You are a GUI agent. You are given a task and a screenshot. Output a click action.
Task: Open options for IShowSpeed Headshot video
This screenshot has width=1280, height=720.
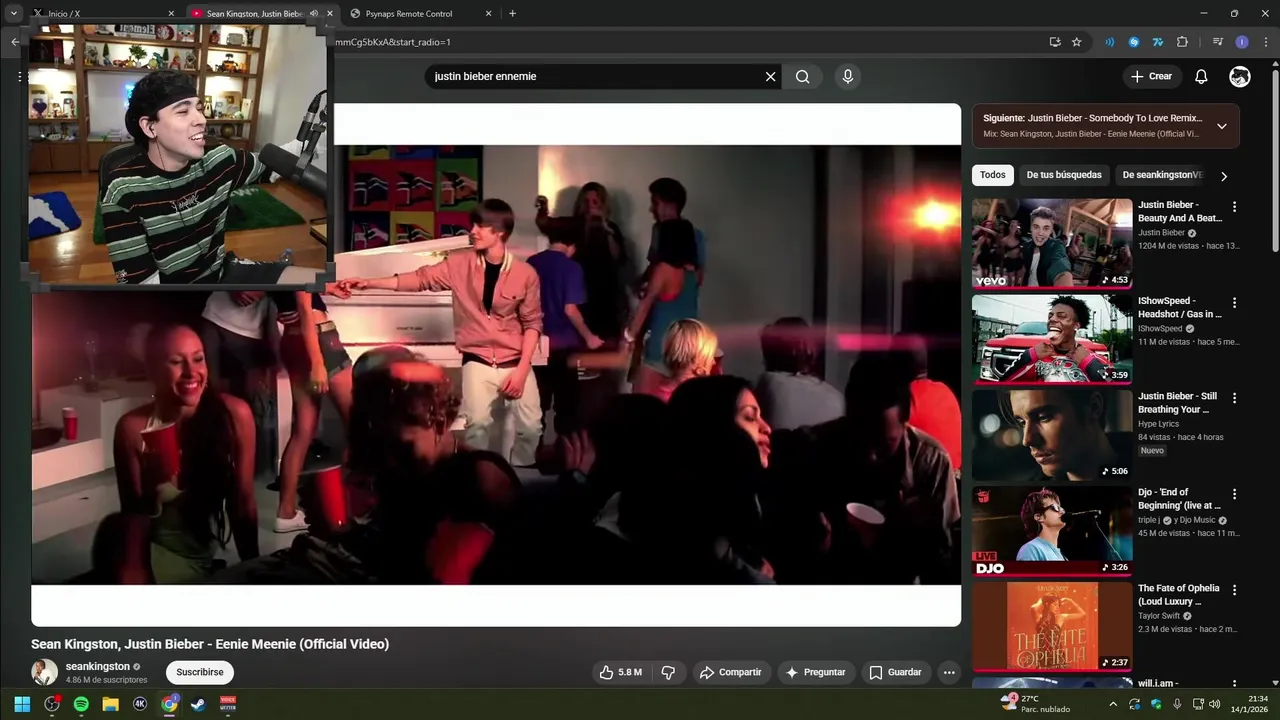[x=1234, y=302]
